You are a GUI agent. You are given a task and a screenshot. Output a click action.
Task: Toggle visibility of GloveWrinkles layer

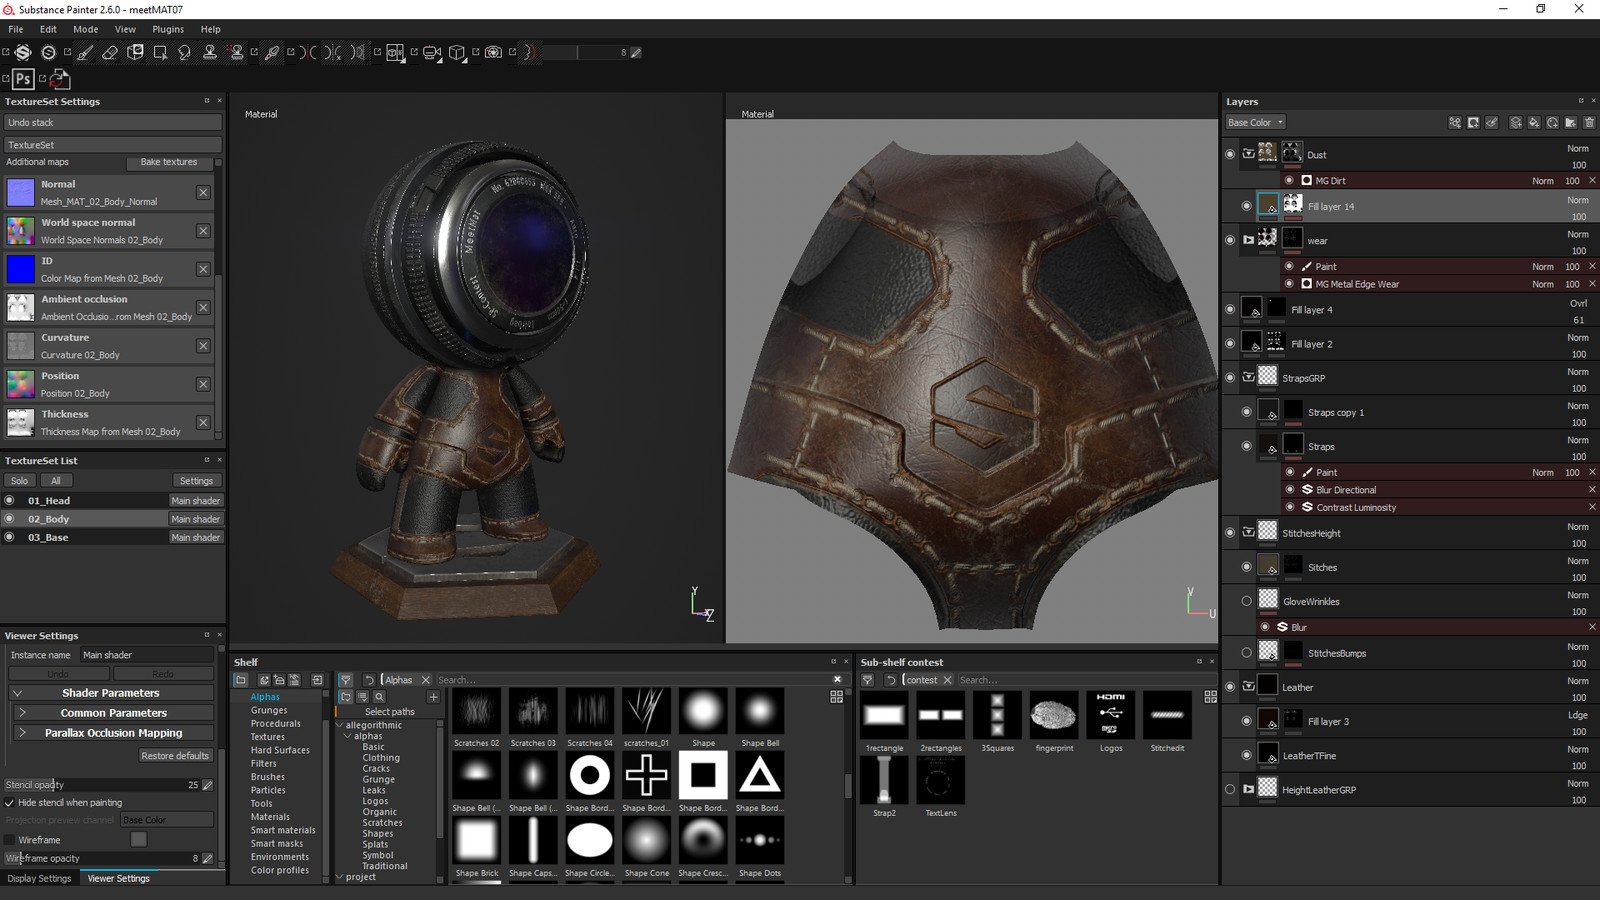pyautogui.click(x=1246, y=601)
